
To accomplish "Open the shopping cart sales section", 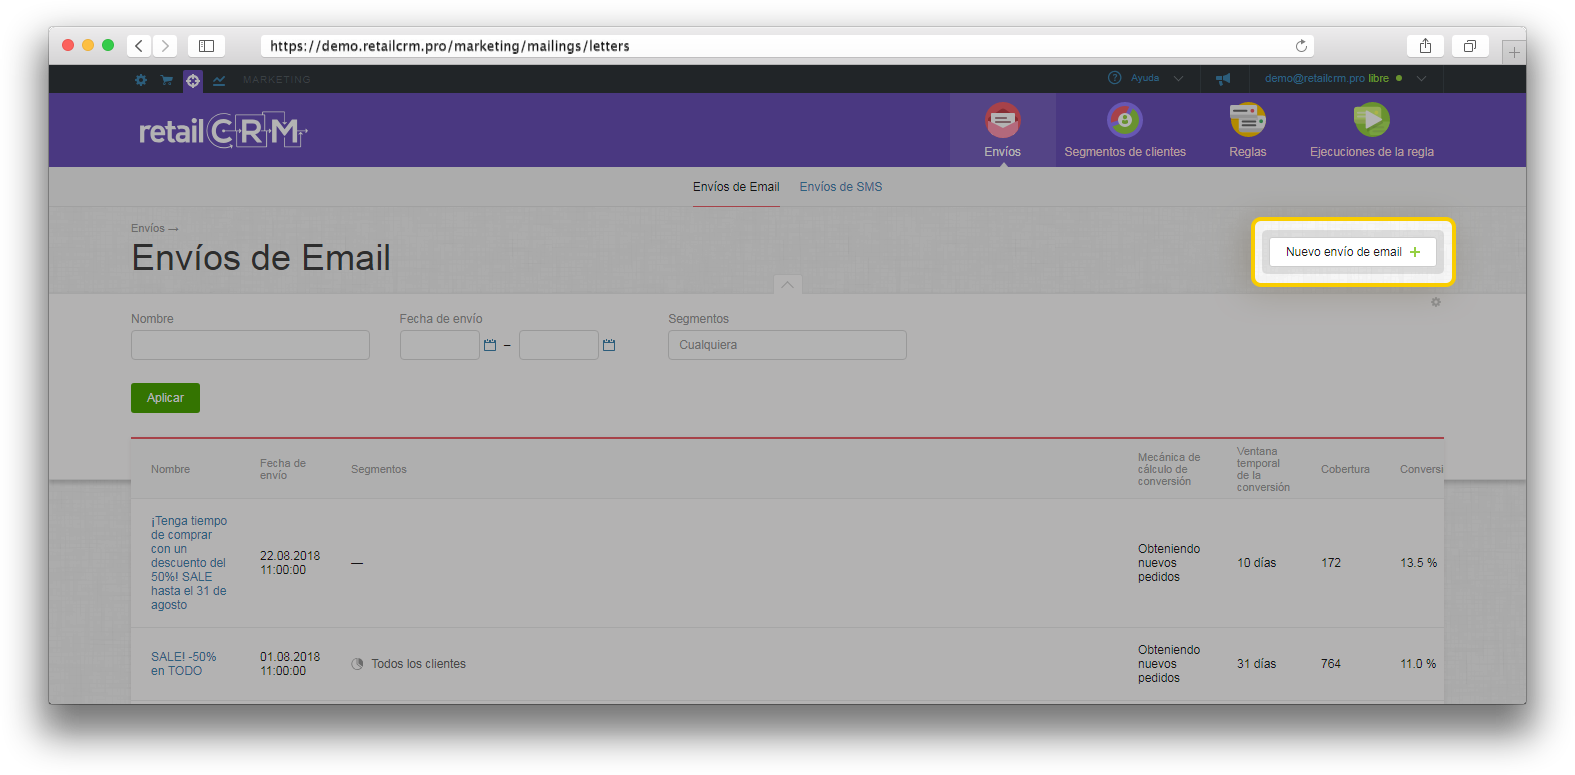I will [167, 80].
